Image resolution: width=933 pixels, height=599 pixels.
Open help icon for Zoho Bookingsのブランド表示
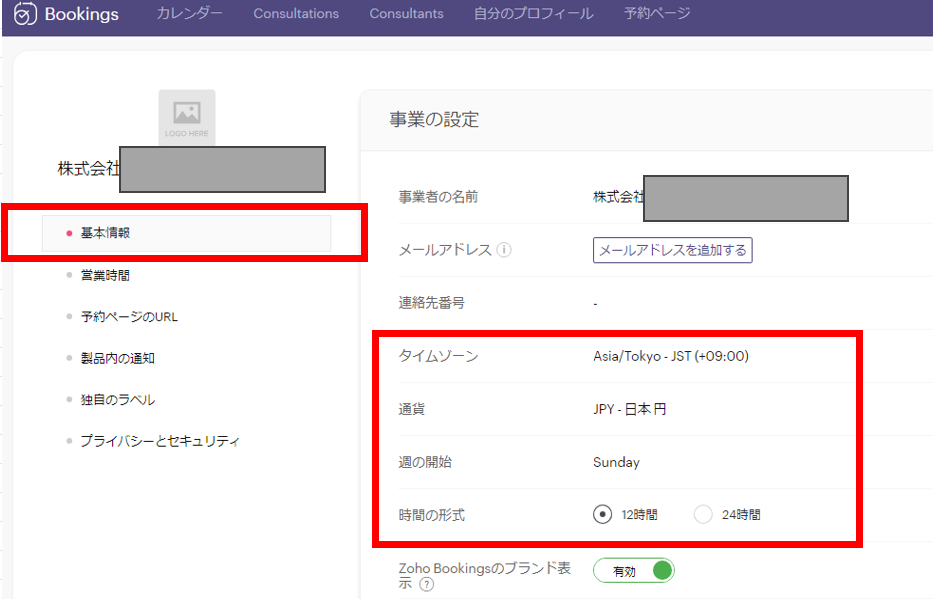pos(427,584)
